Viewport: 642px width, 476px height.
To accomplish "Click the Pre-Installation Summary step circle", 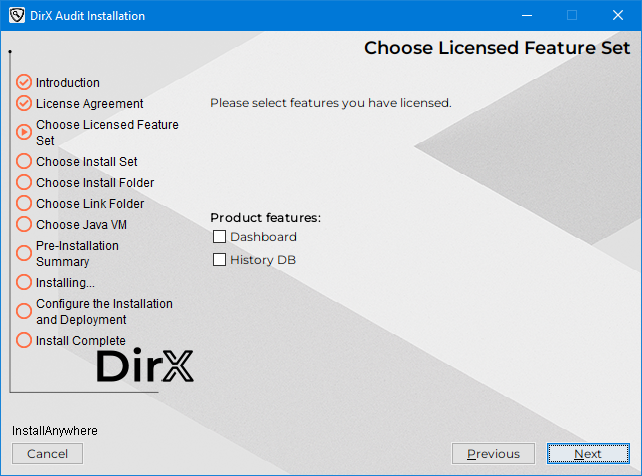I will coord(24,253).
